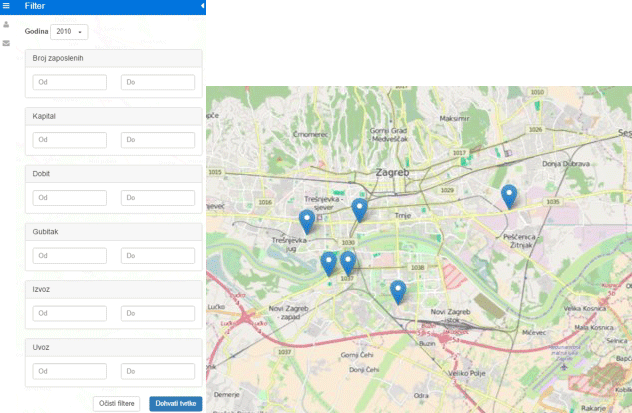Click the Maksimir label on map
This screenshot has width=632, height=413.
(x=454, y=118)
